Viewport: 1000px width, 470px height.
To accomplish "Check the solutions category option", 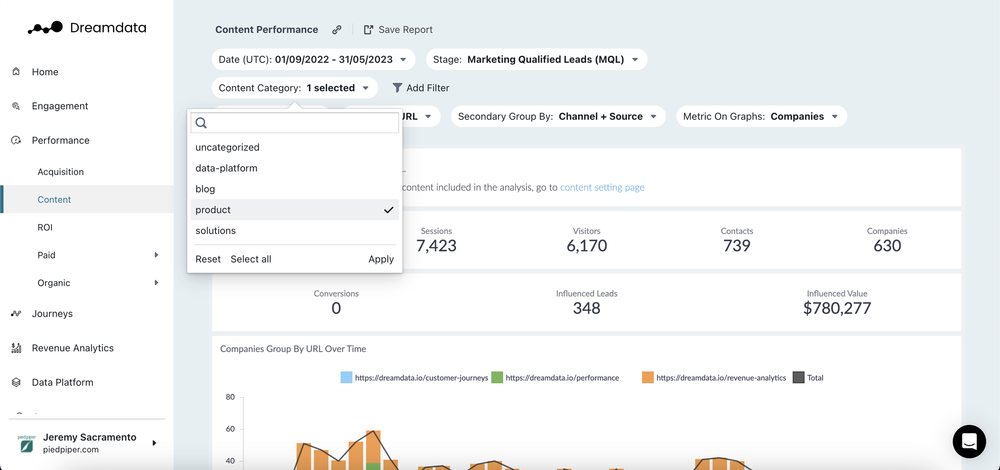I will coord(295,231).
